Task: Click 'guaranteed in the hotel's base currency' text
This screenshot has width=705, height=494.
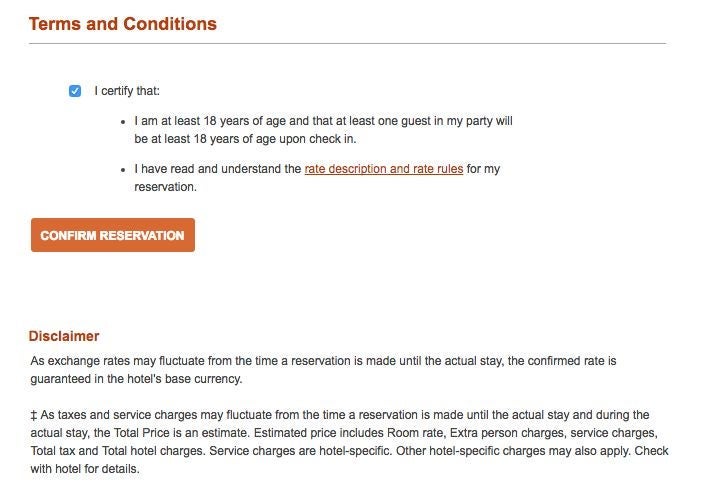Action: pyautogui.click(x=136, y=379)
